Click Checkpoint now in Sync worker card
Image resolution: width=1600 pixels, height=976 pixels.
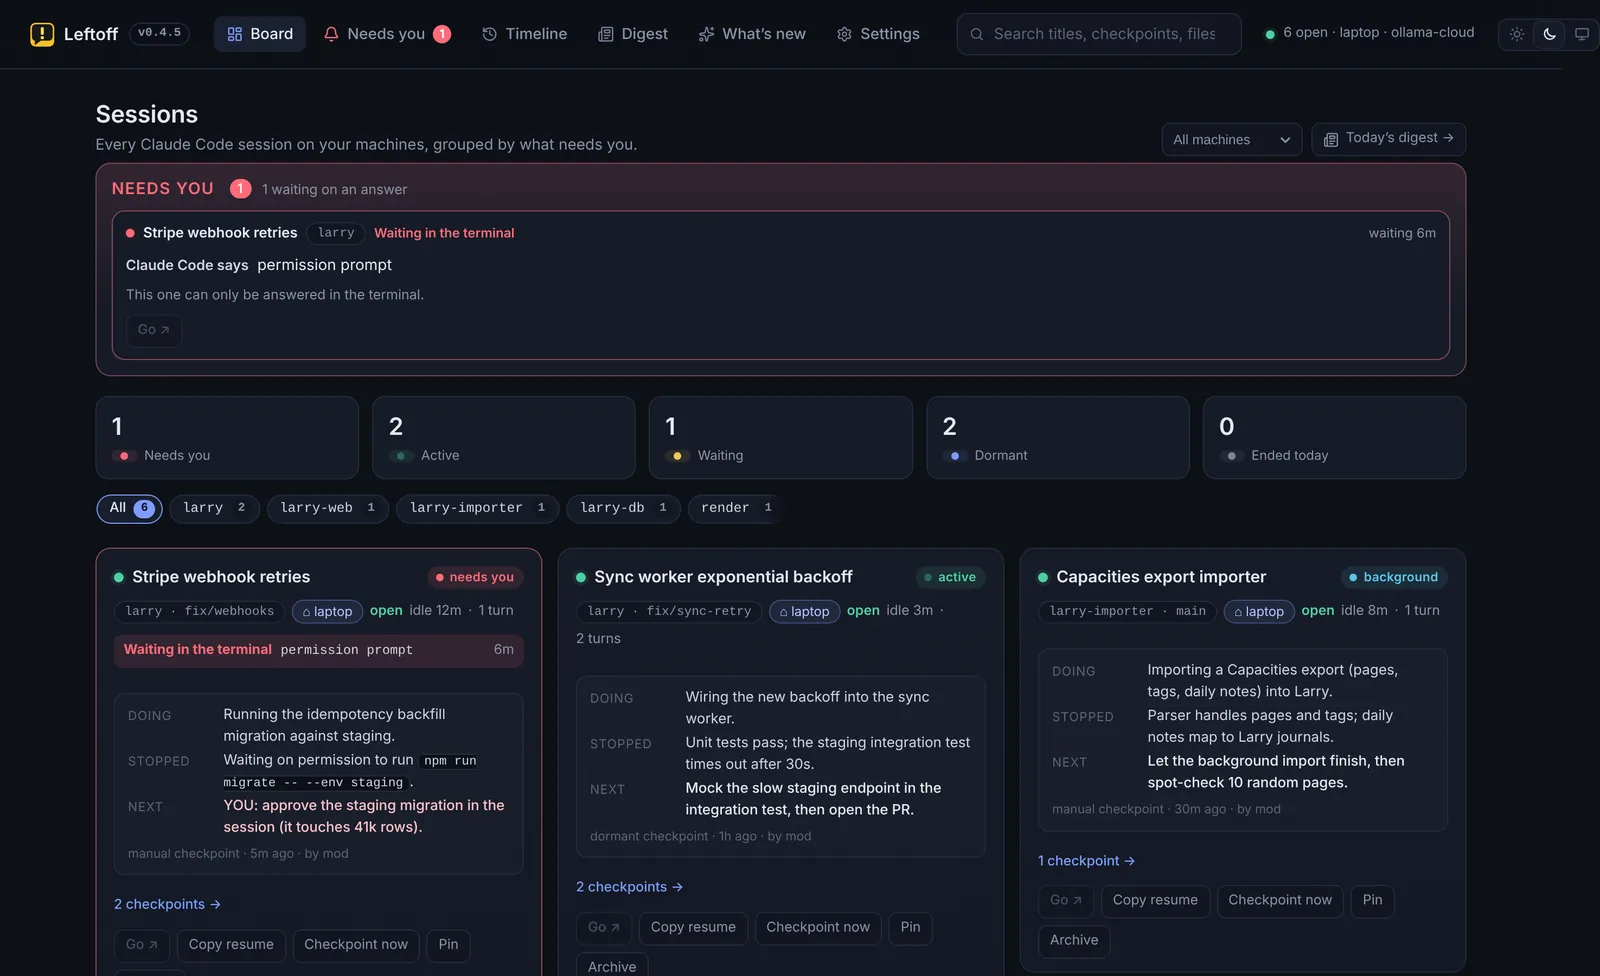tap(818, 928)
